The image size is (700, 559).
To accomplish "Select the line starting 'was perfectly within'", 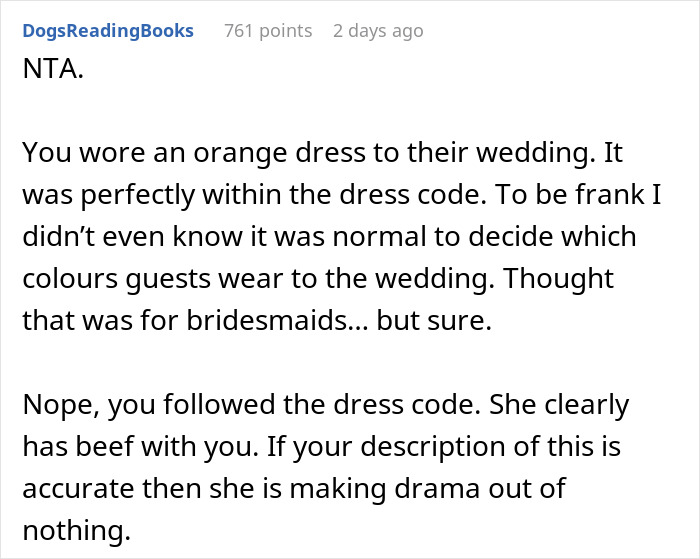I will (342, 195).
